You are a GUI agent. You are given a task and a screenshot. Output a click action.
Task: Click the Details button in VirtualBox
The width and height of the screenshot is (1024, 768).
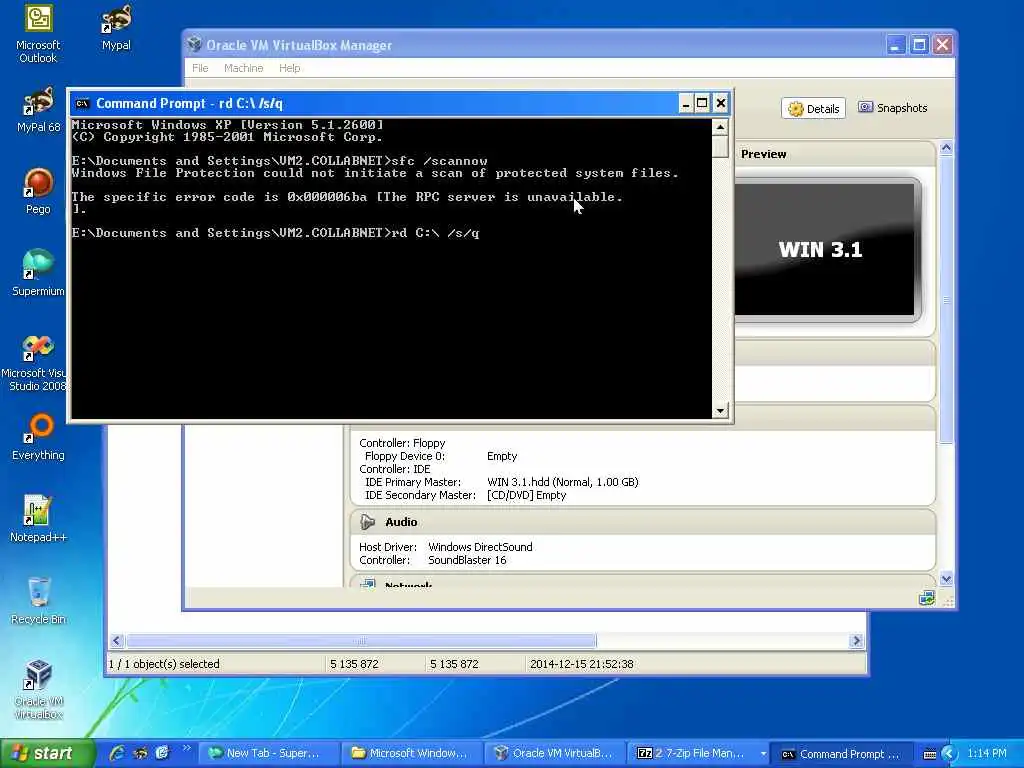click(813, 108)
